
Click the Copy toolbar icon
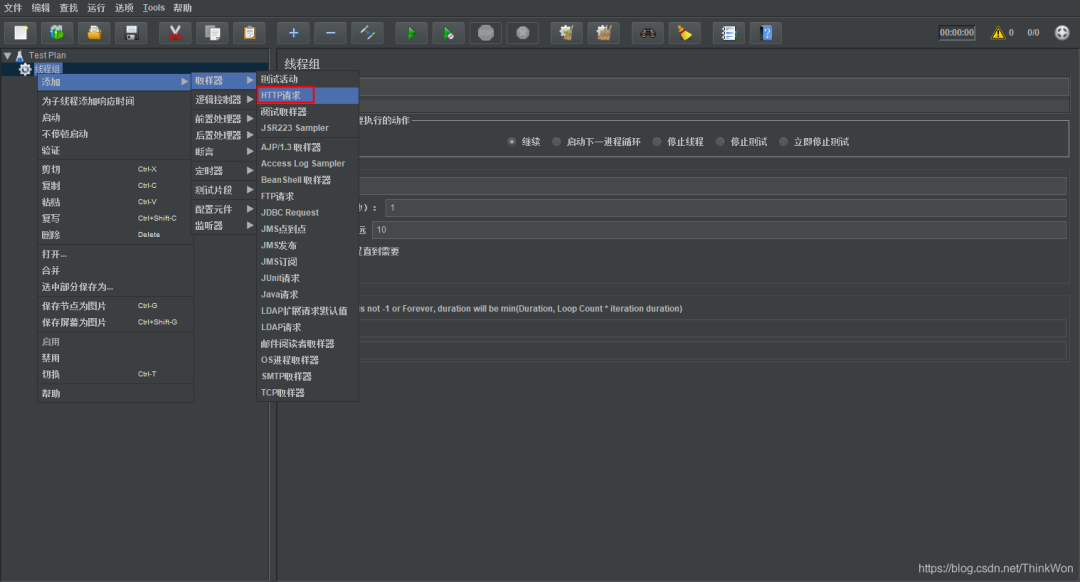(x=212, y=33)
